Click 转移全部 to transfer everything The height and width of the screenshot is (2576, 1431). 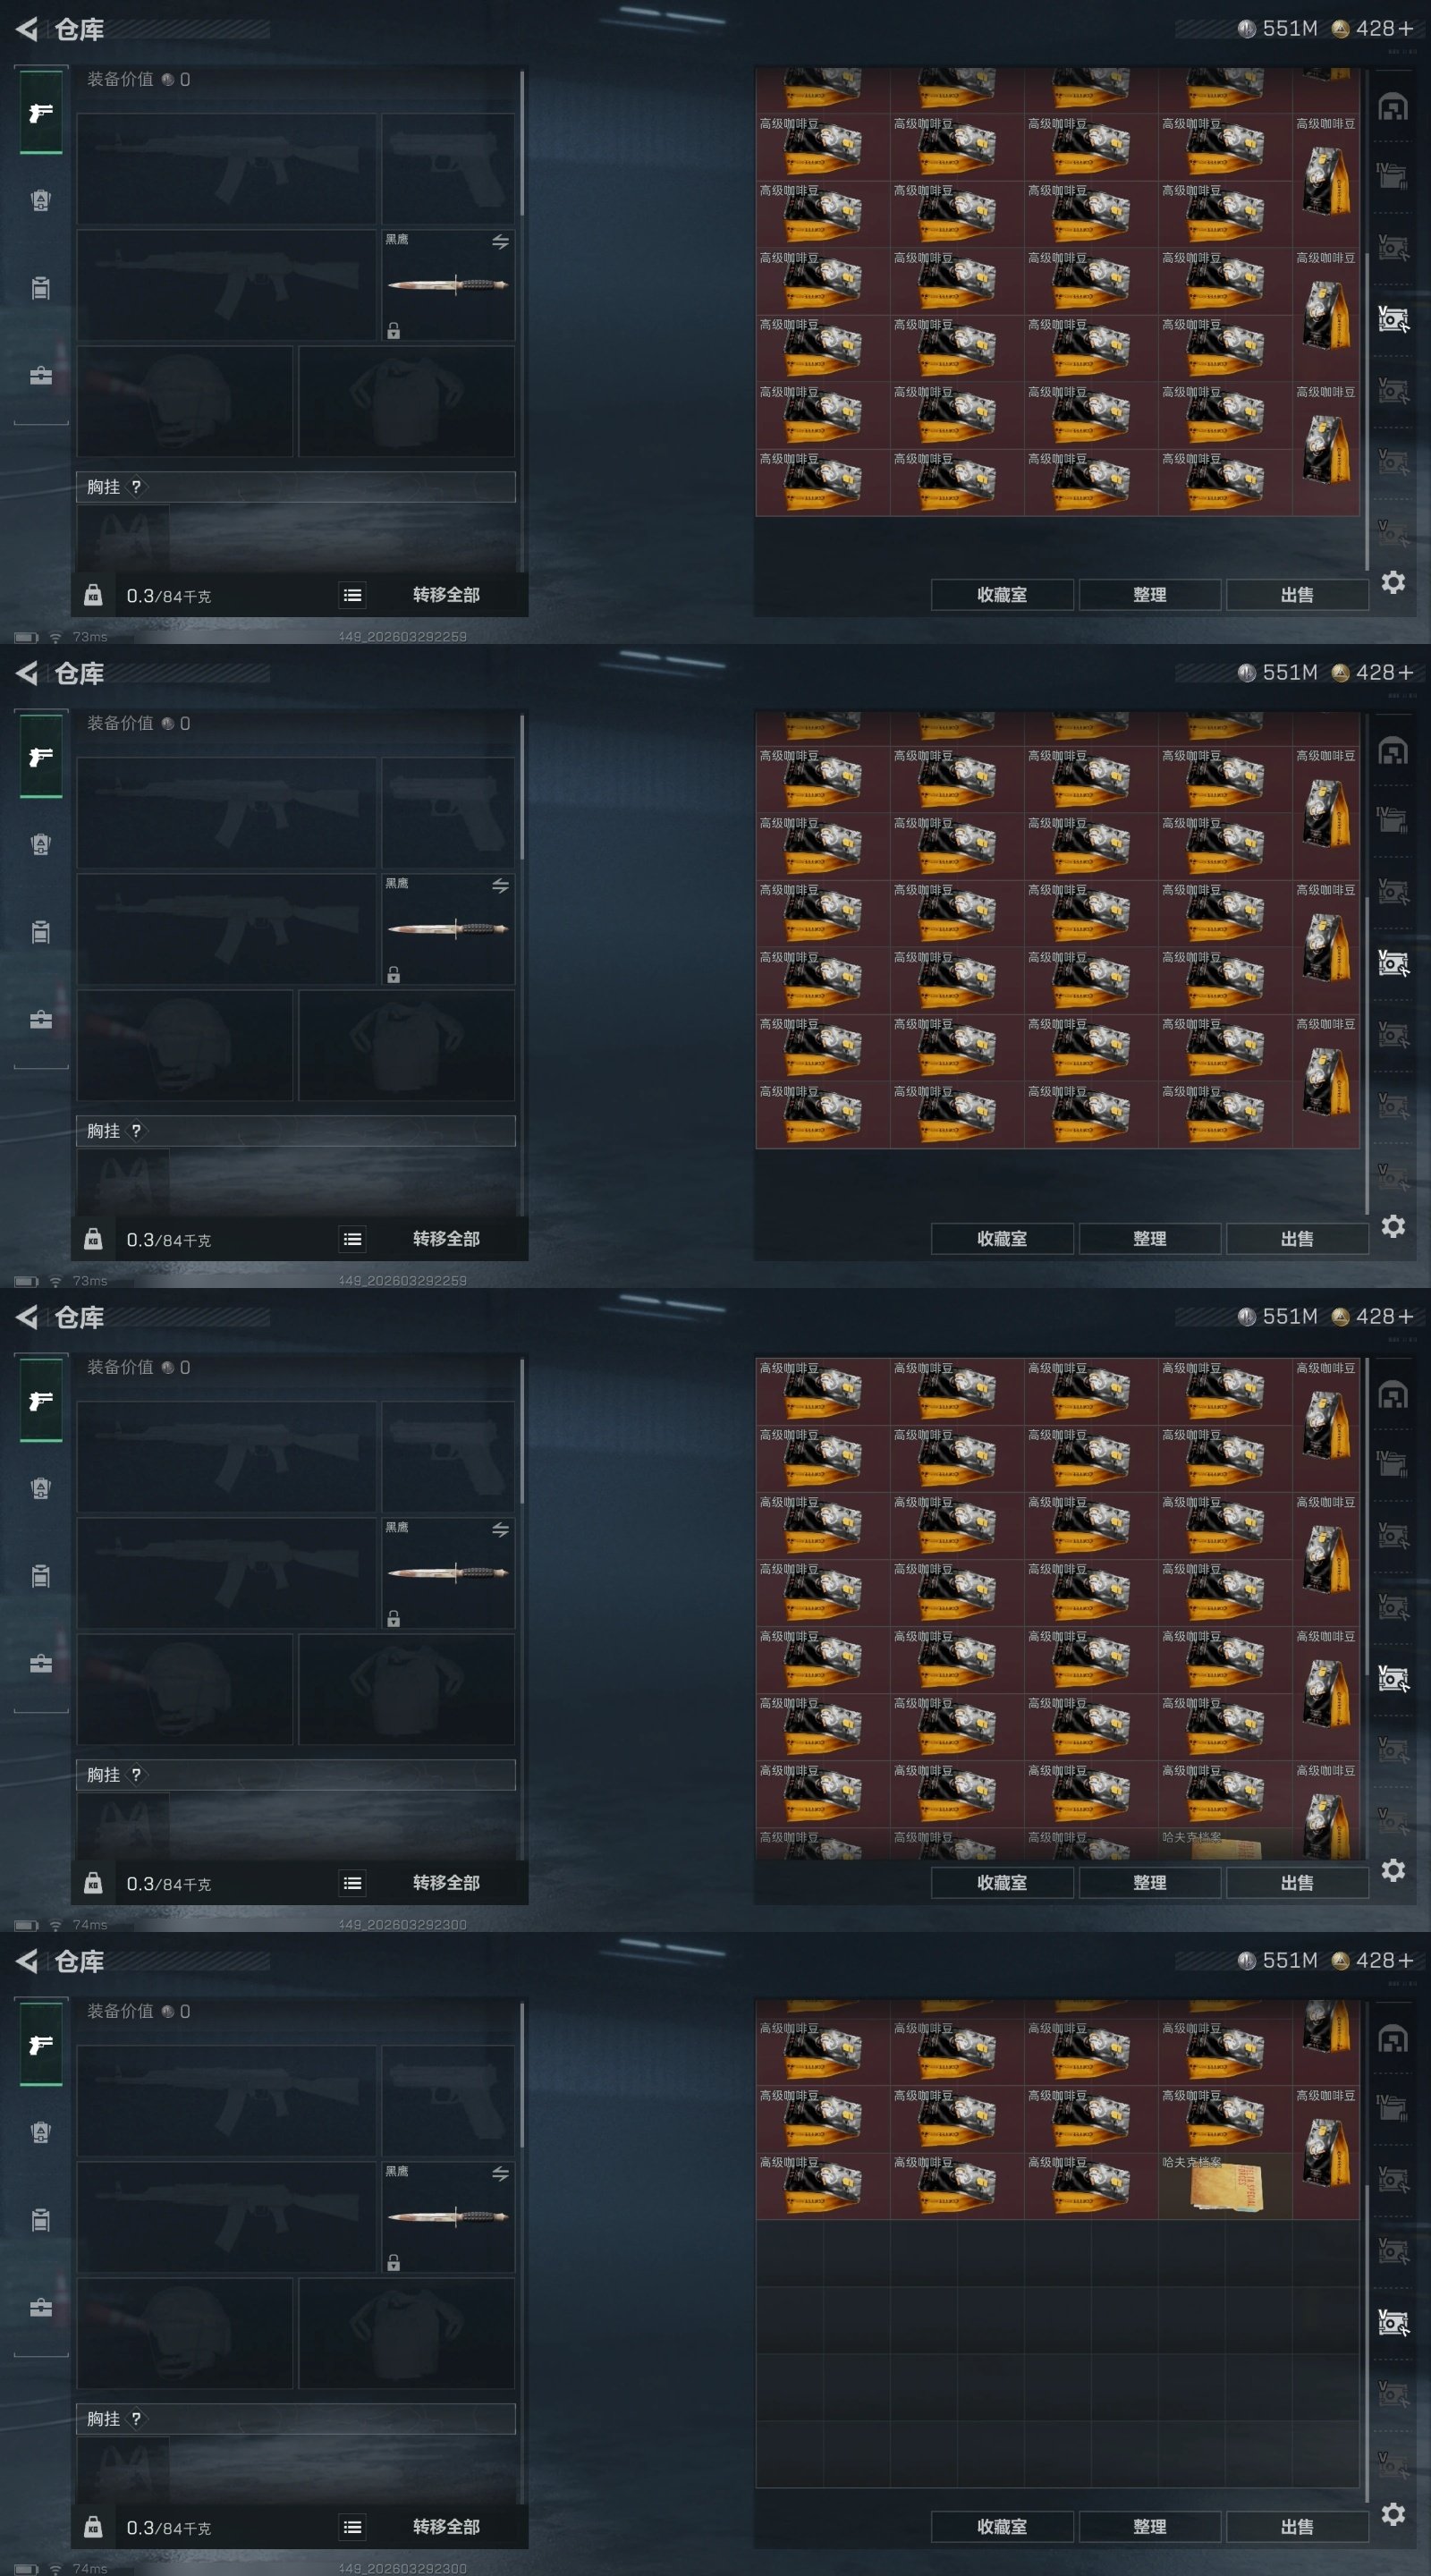(x=446, y=595)
